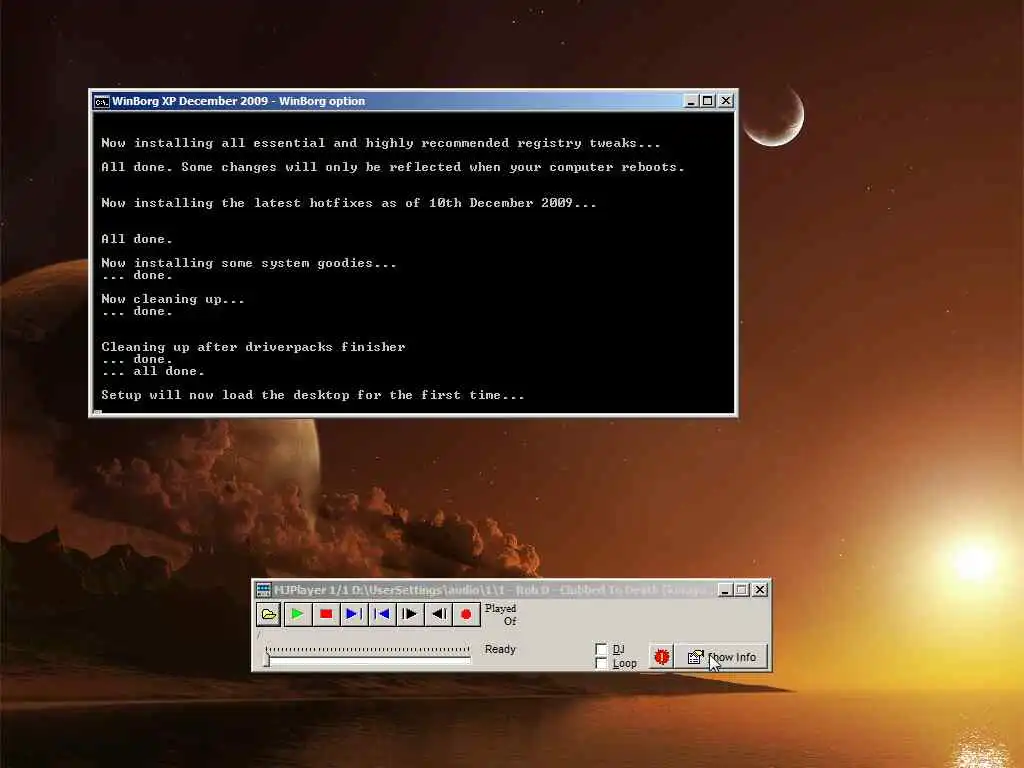
Task: Click the line 'Setup will now load the desktop'
Action: coord(313,395)
